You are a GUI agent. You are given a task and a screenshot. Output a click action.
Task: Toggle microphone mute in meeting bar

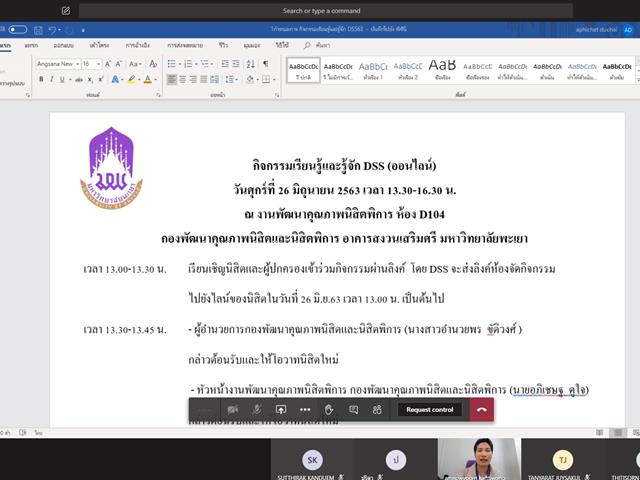click(x=257, y=409)
